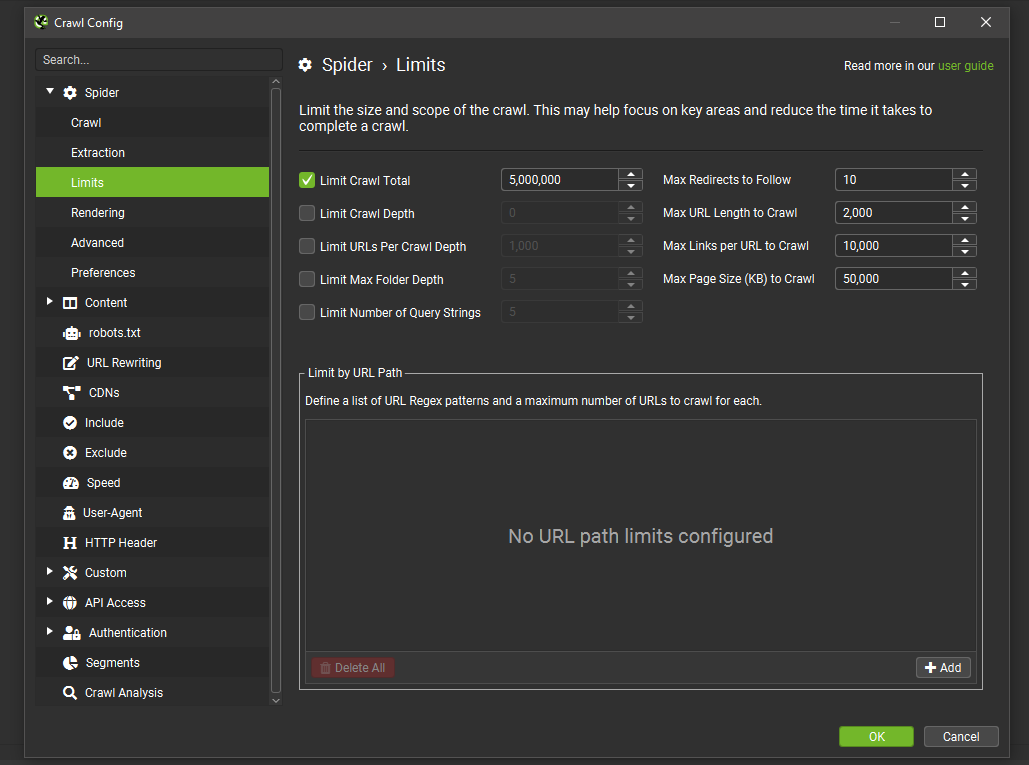Viewport: 1029px width, 765px height.
Task: Click the User-Agent spy icon
Action: (69, 513)
